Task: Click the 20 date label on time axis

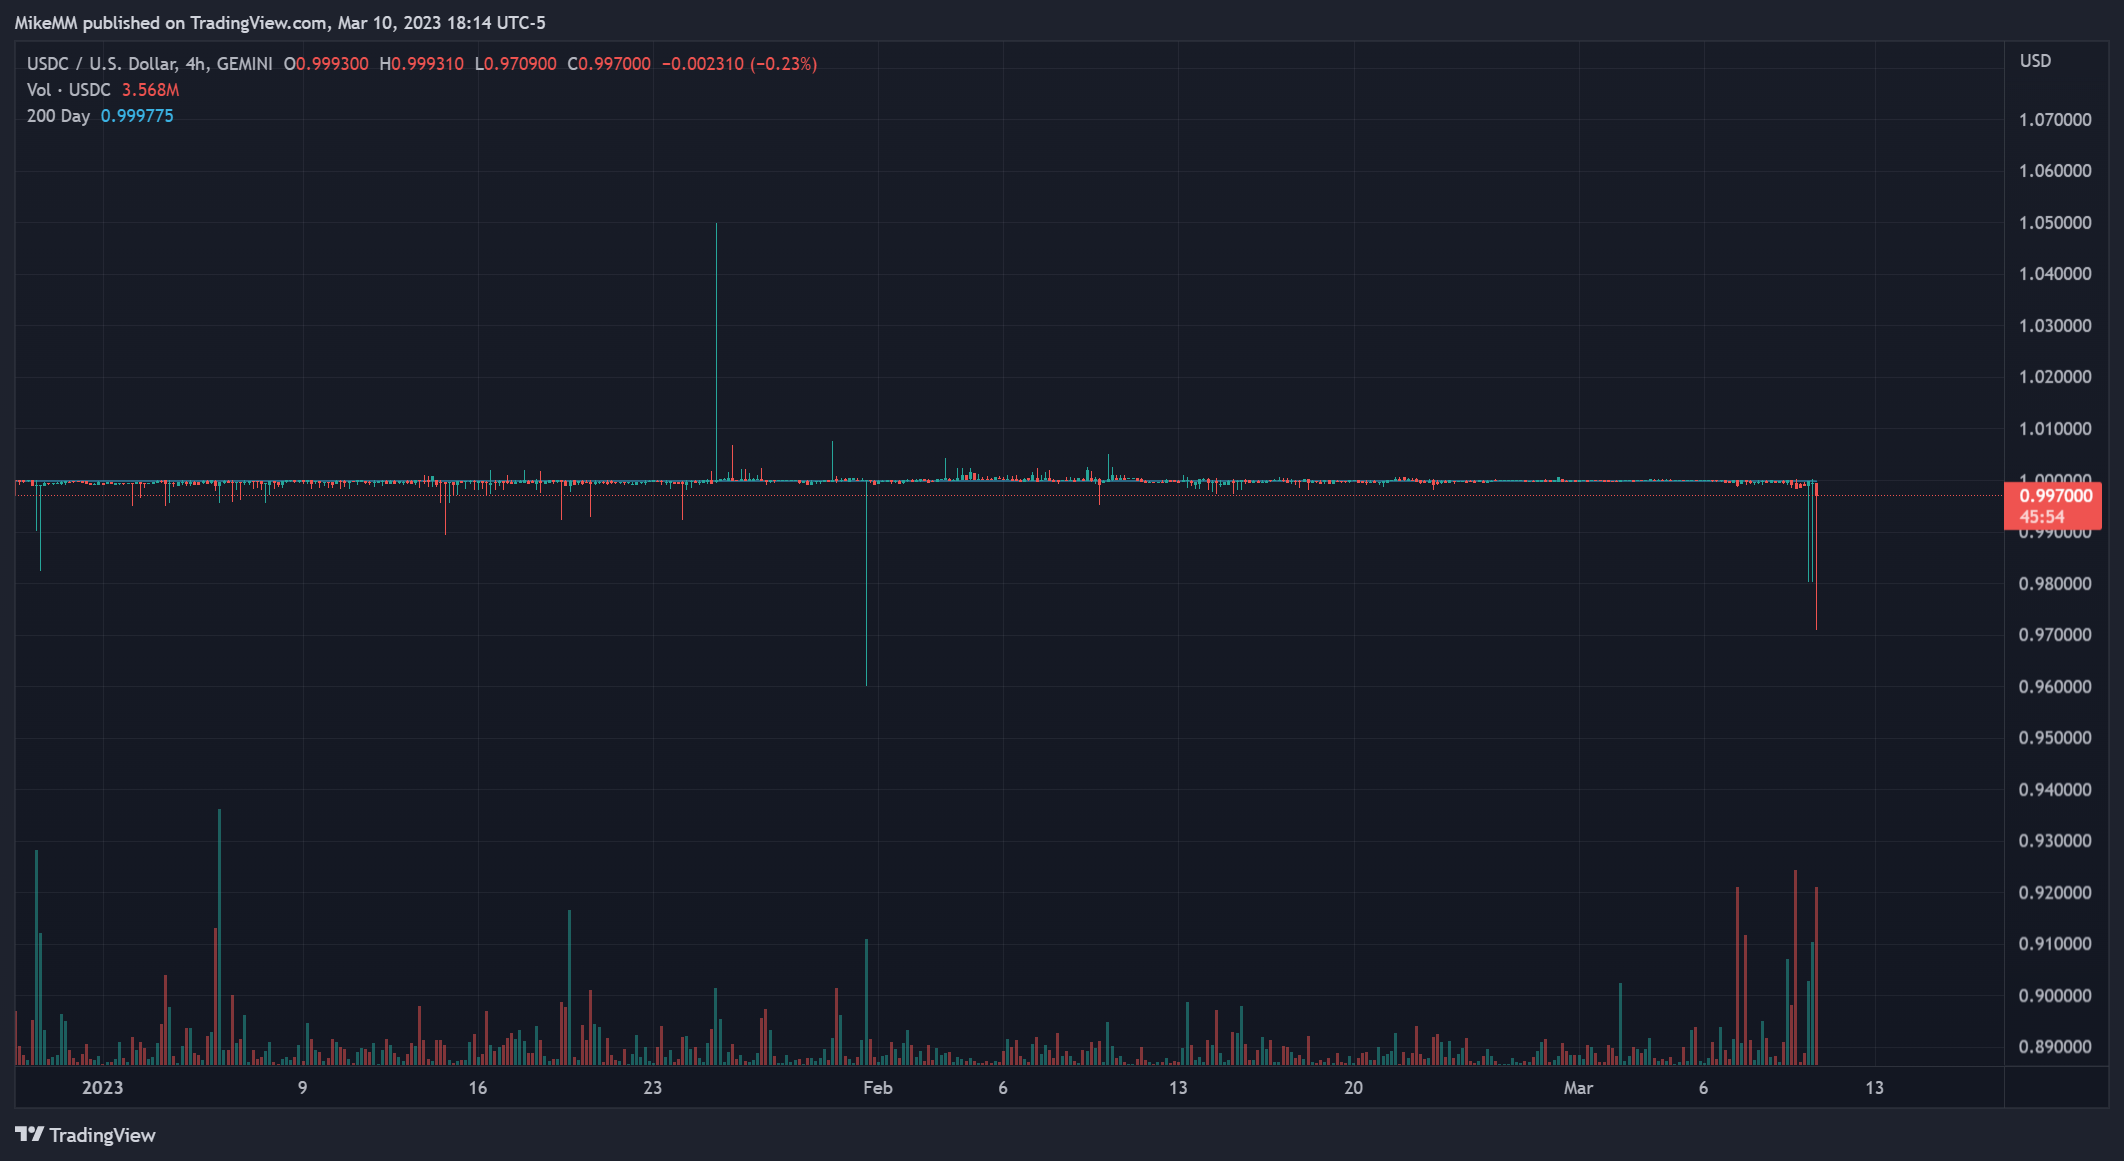Action: pyautogui.click(x=1353, y=1088)
